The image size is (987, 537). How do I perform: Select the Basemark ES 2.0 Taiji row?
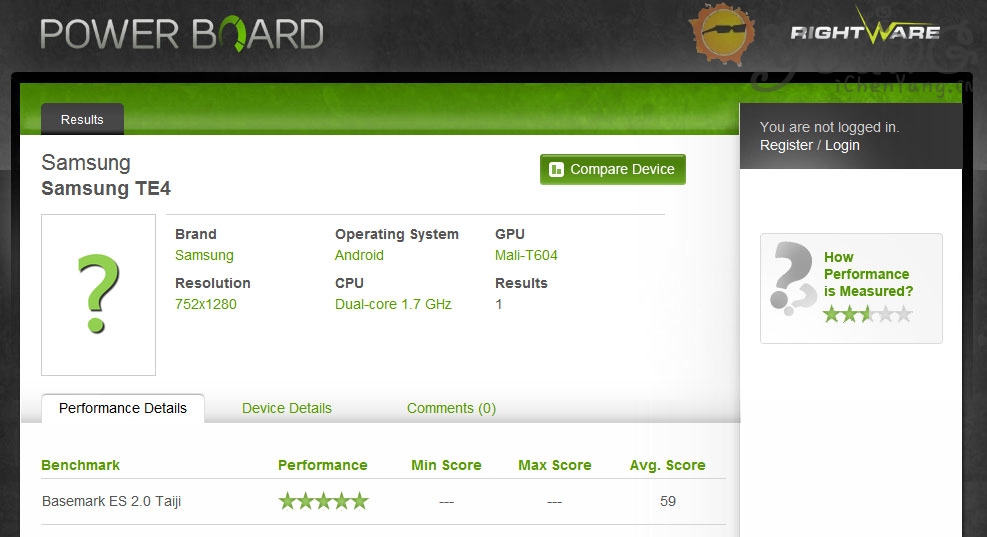(x=383, y=502)
